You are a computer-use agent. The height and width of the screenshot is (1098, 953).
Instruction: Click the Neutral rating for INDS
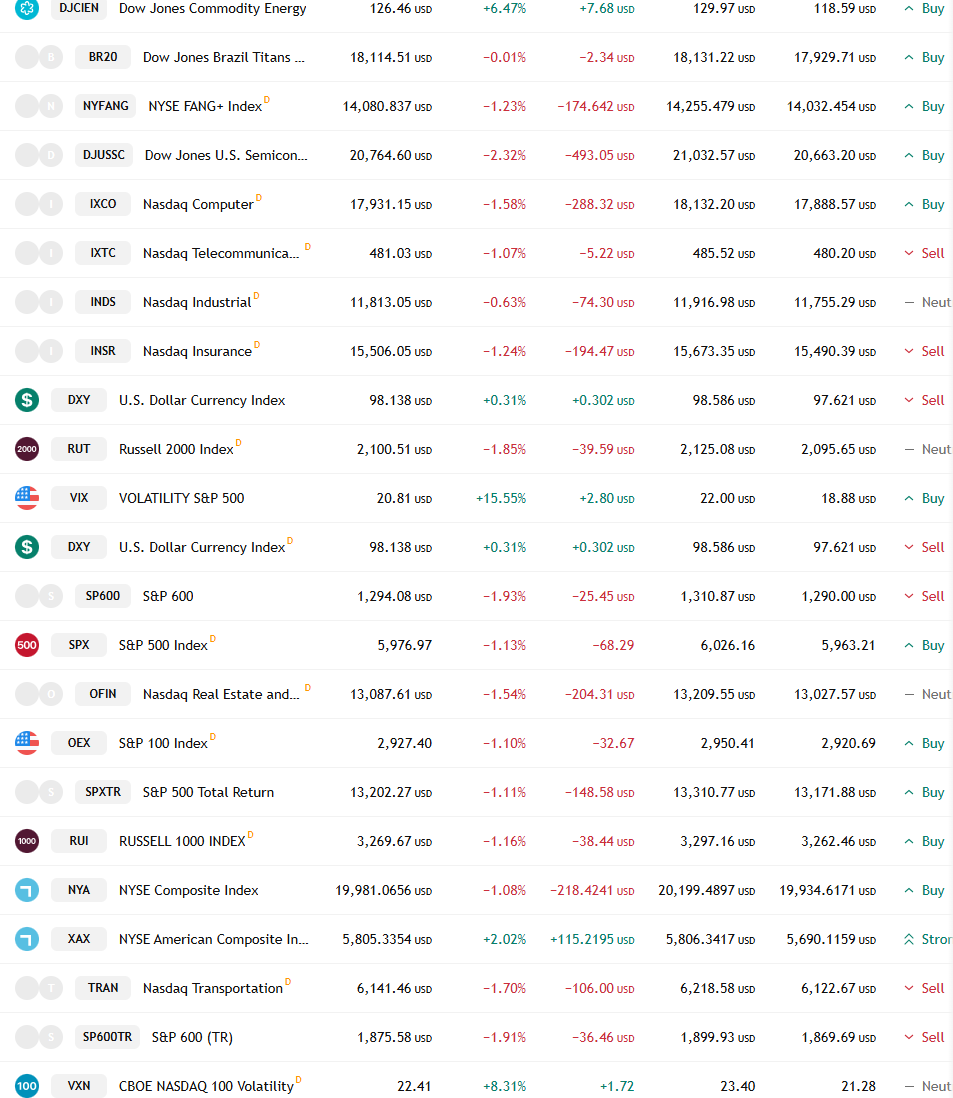[928, 303]
